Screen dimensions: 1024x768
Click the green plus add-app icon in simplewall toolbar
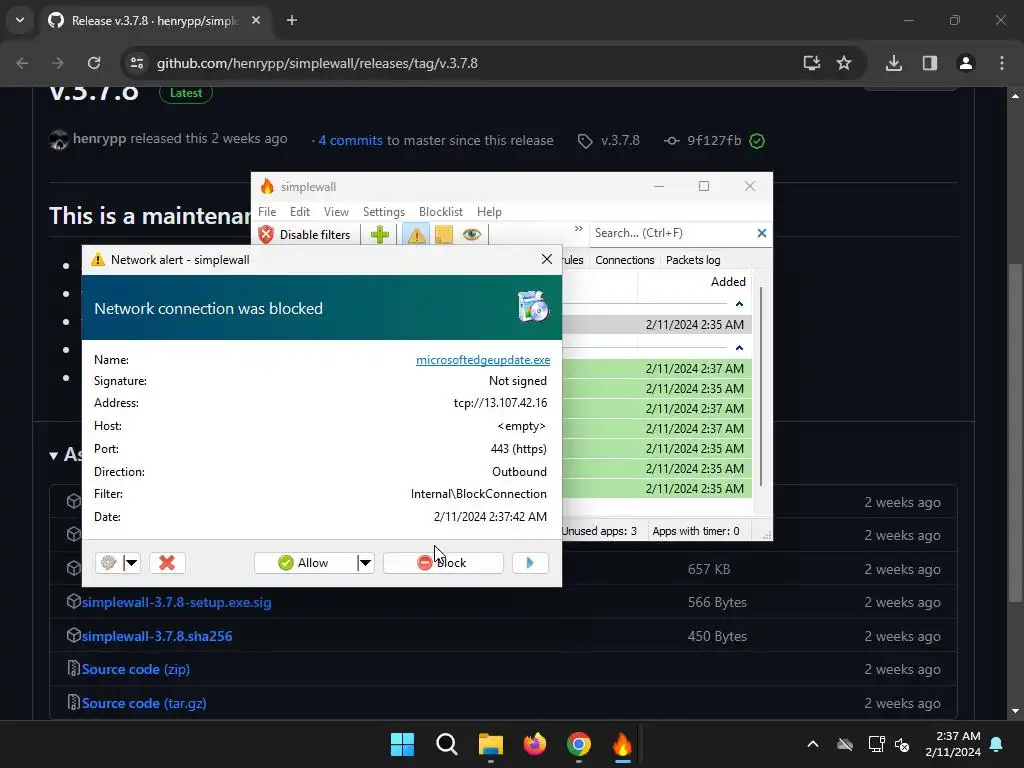379,234
